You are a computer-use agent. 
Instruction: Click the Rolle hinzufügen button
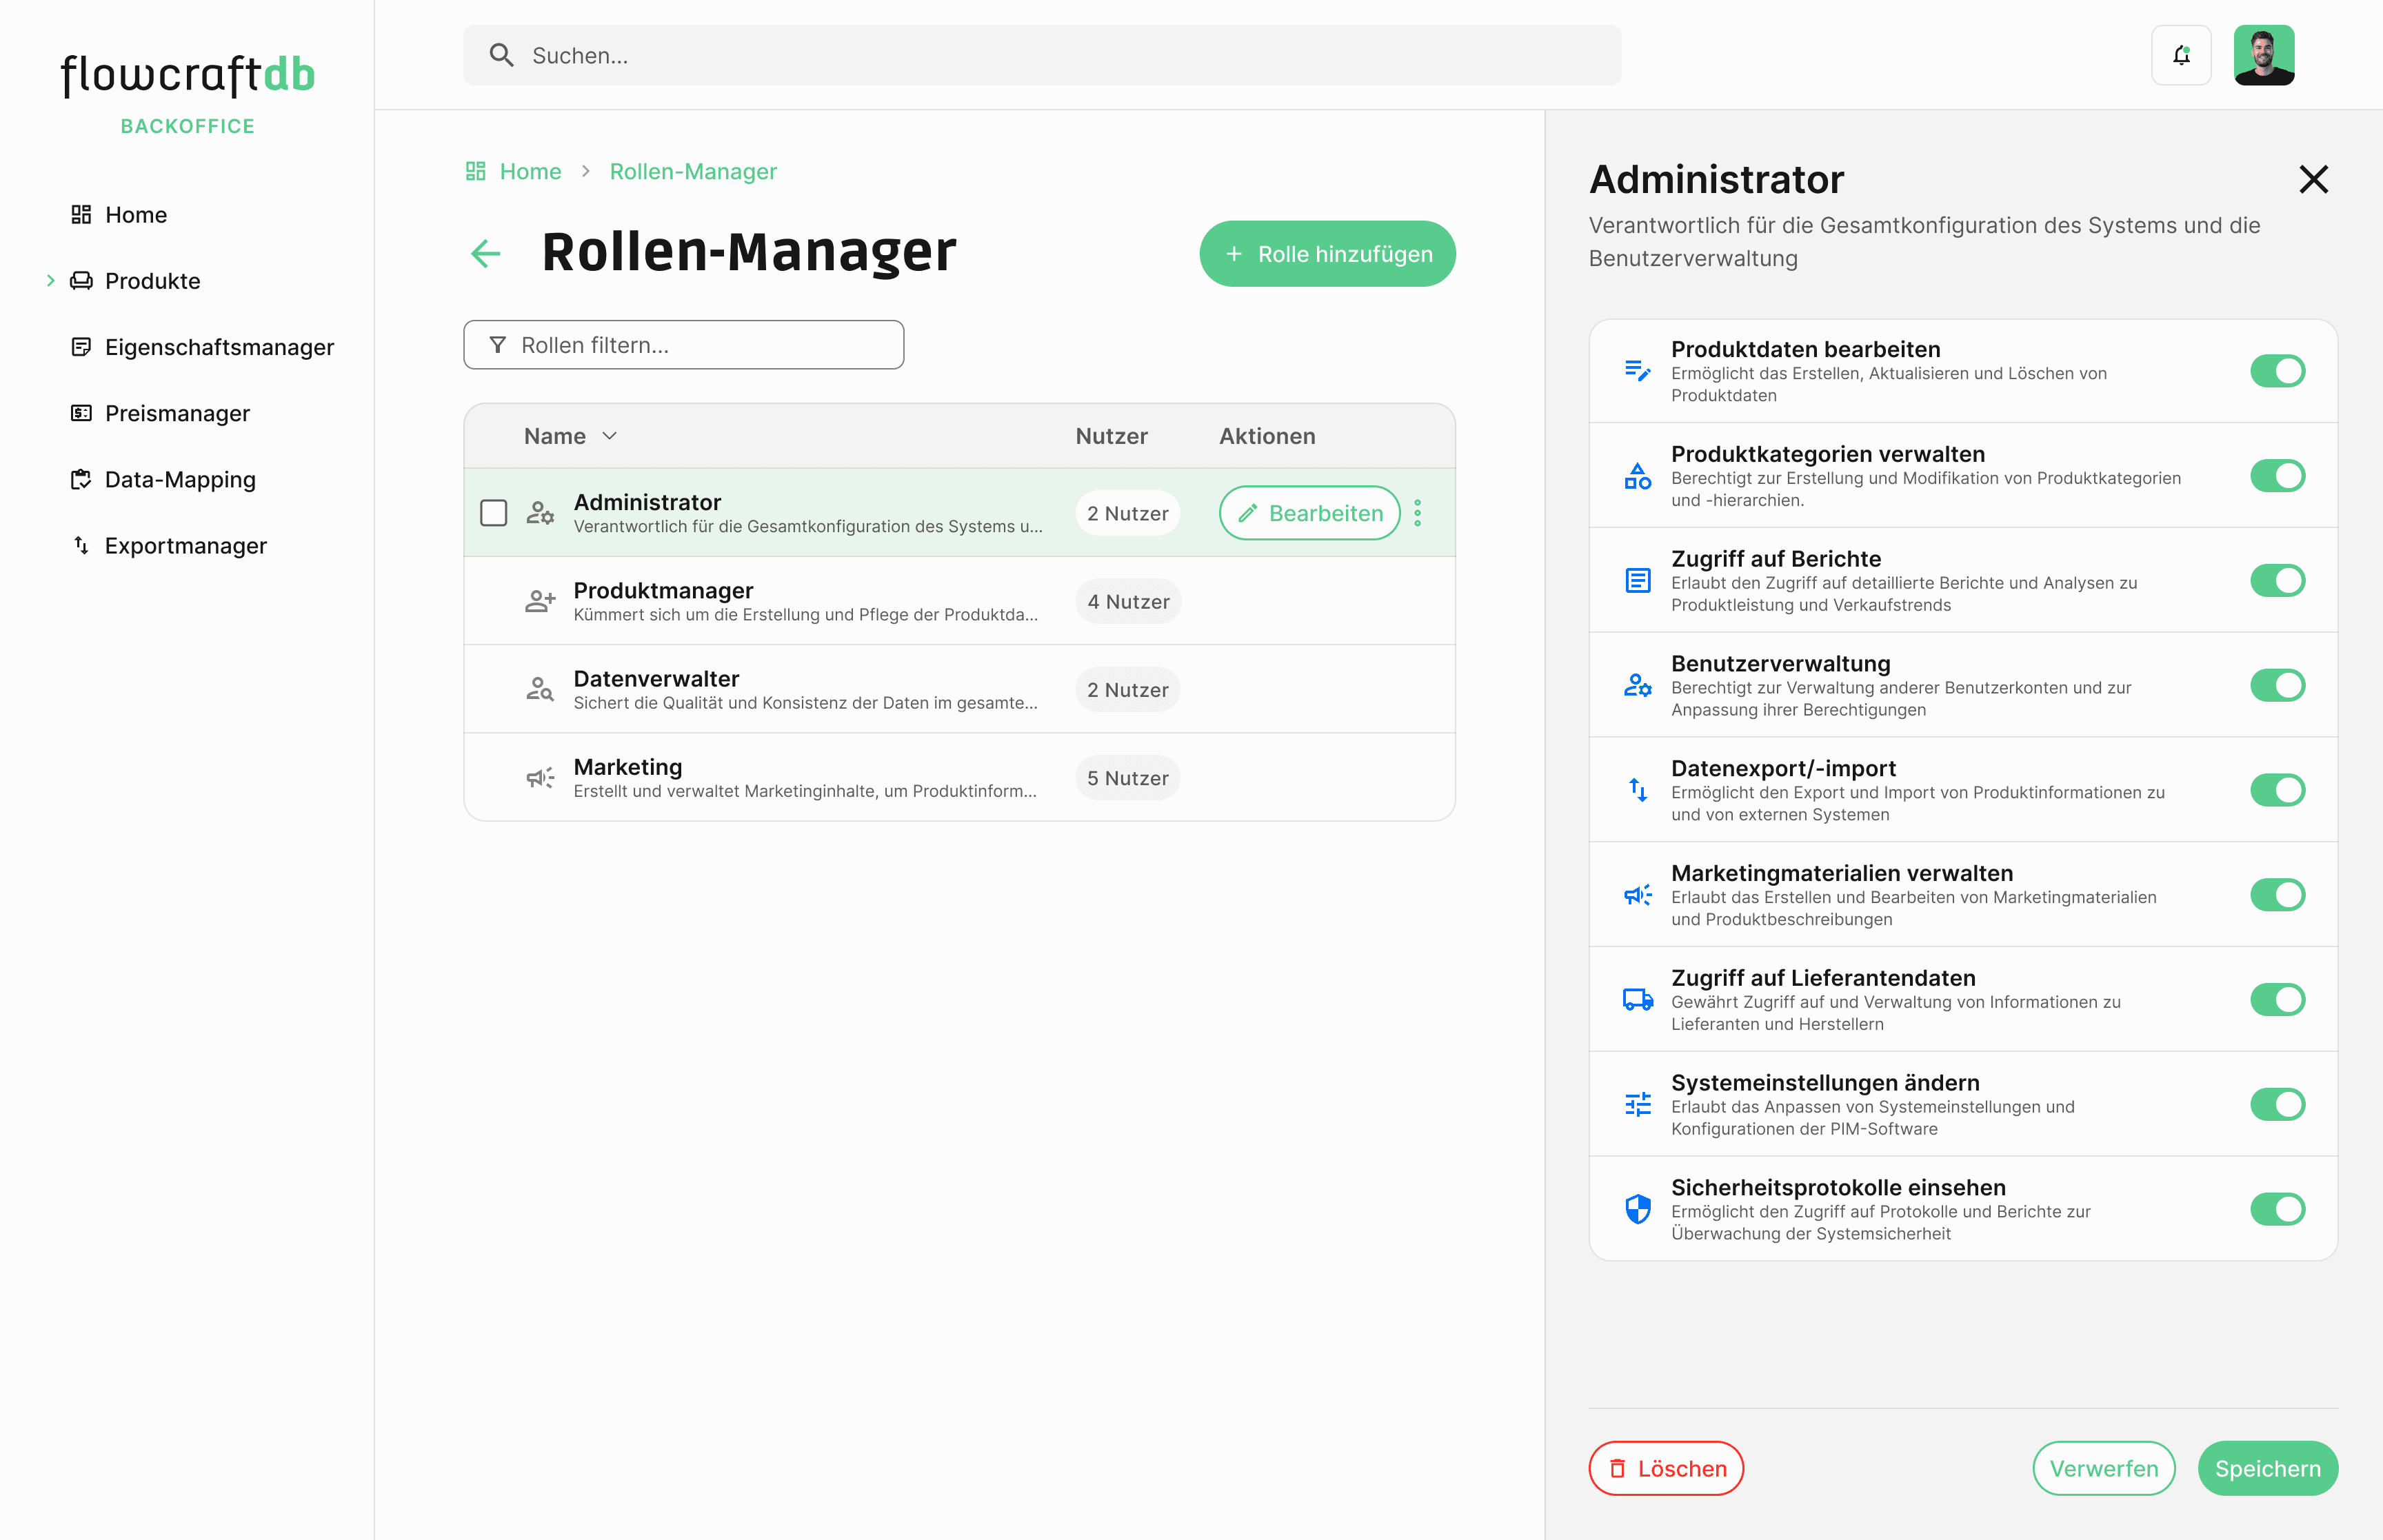(x=1327, y=254)
